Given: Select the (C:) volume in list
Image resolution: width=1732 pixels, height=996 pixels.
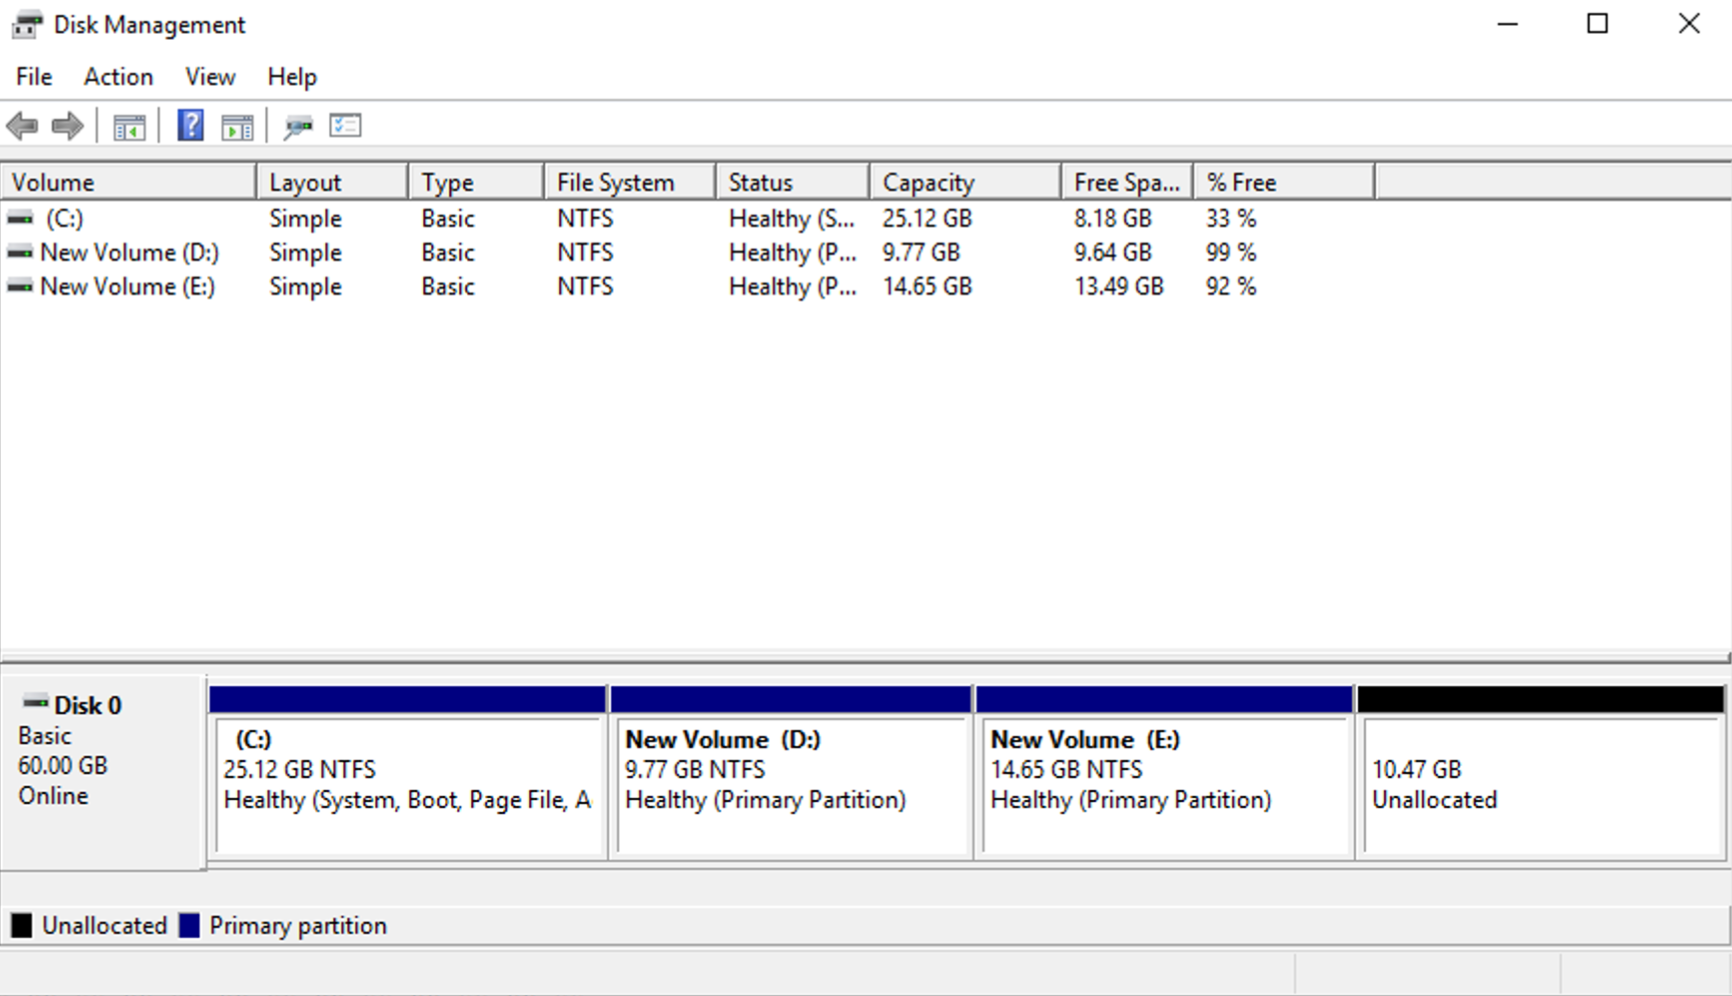Looking at the screenshot, I should 64,218.
